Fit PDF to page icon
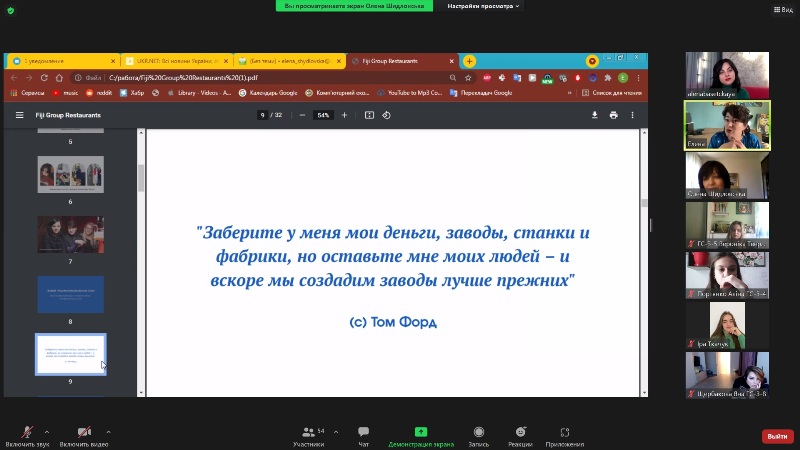The height and width of the screenshot is (450, 800). [369, 115]
